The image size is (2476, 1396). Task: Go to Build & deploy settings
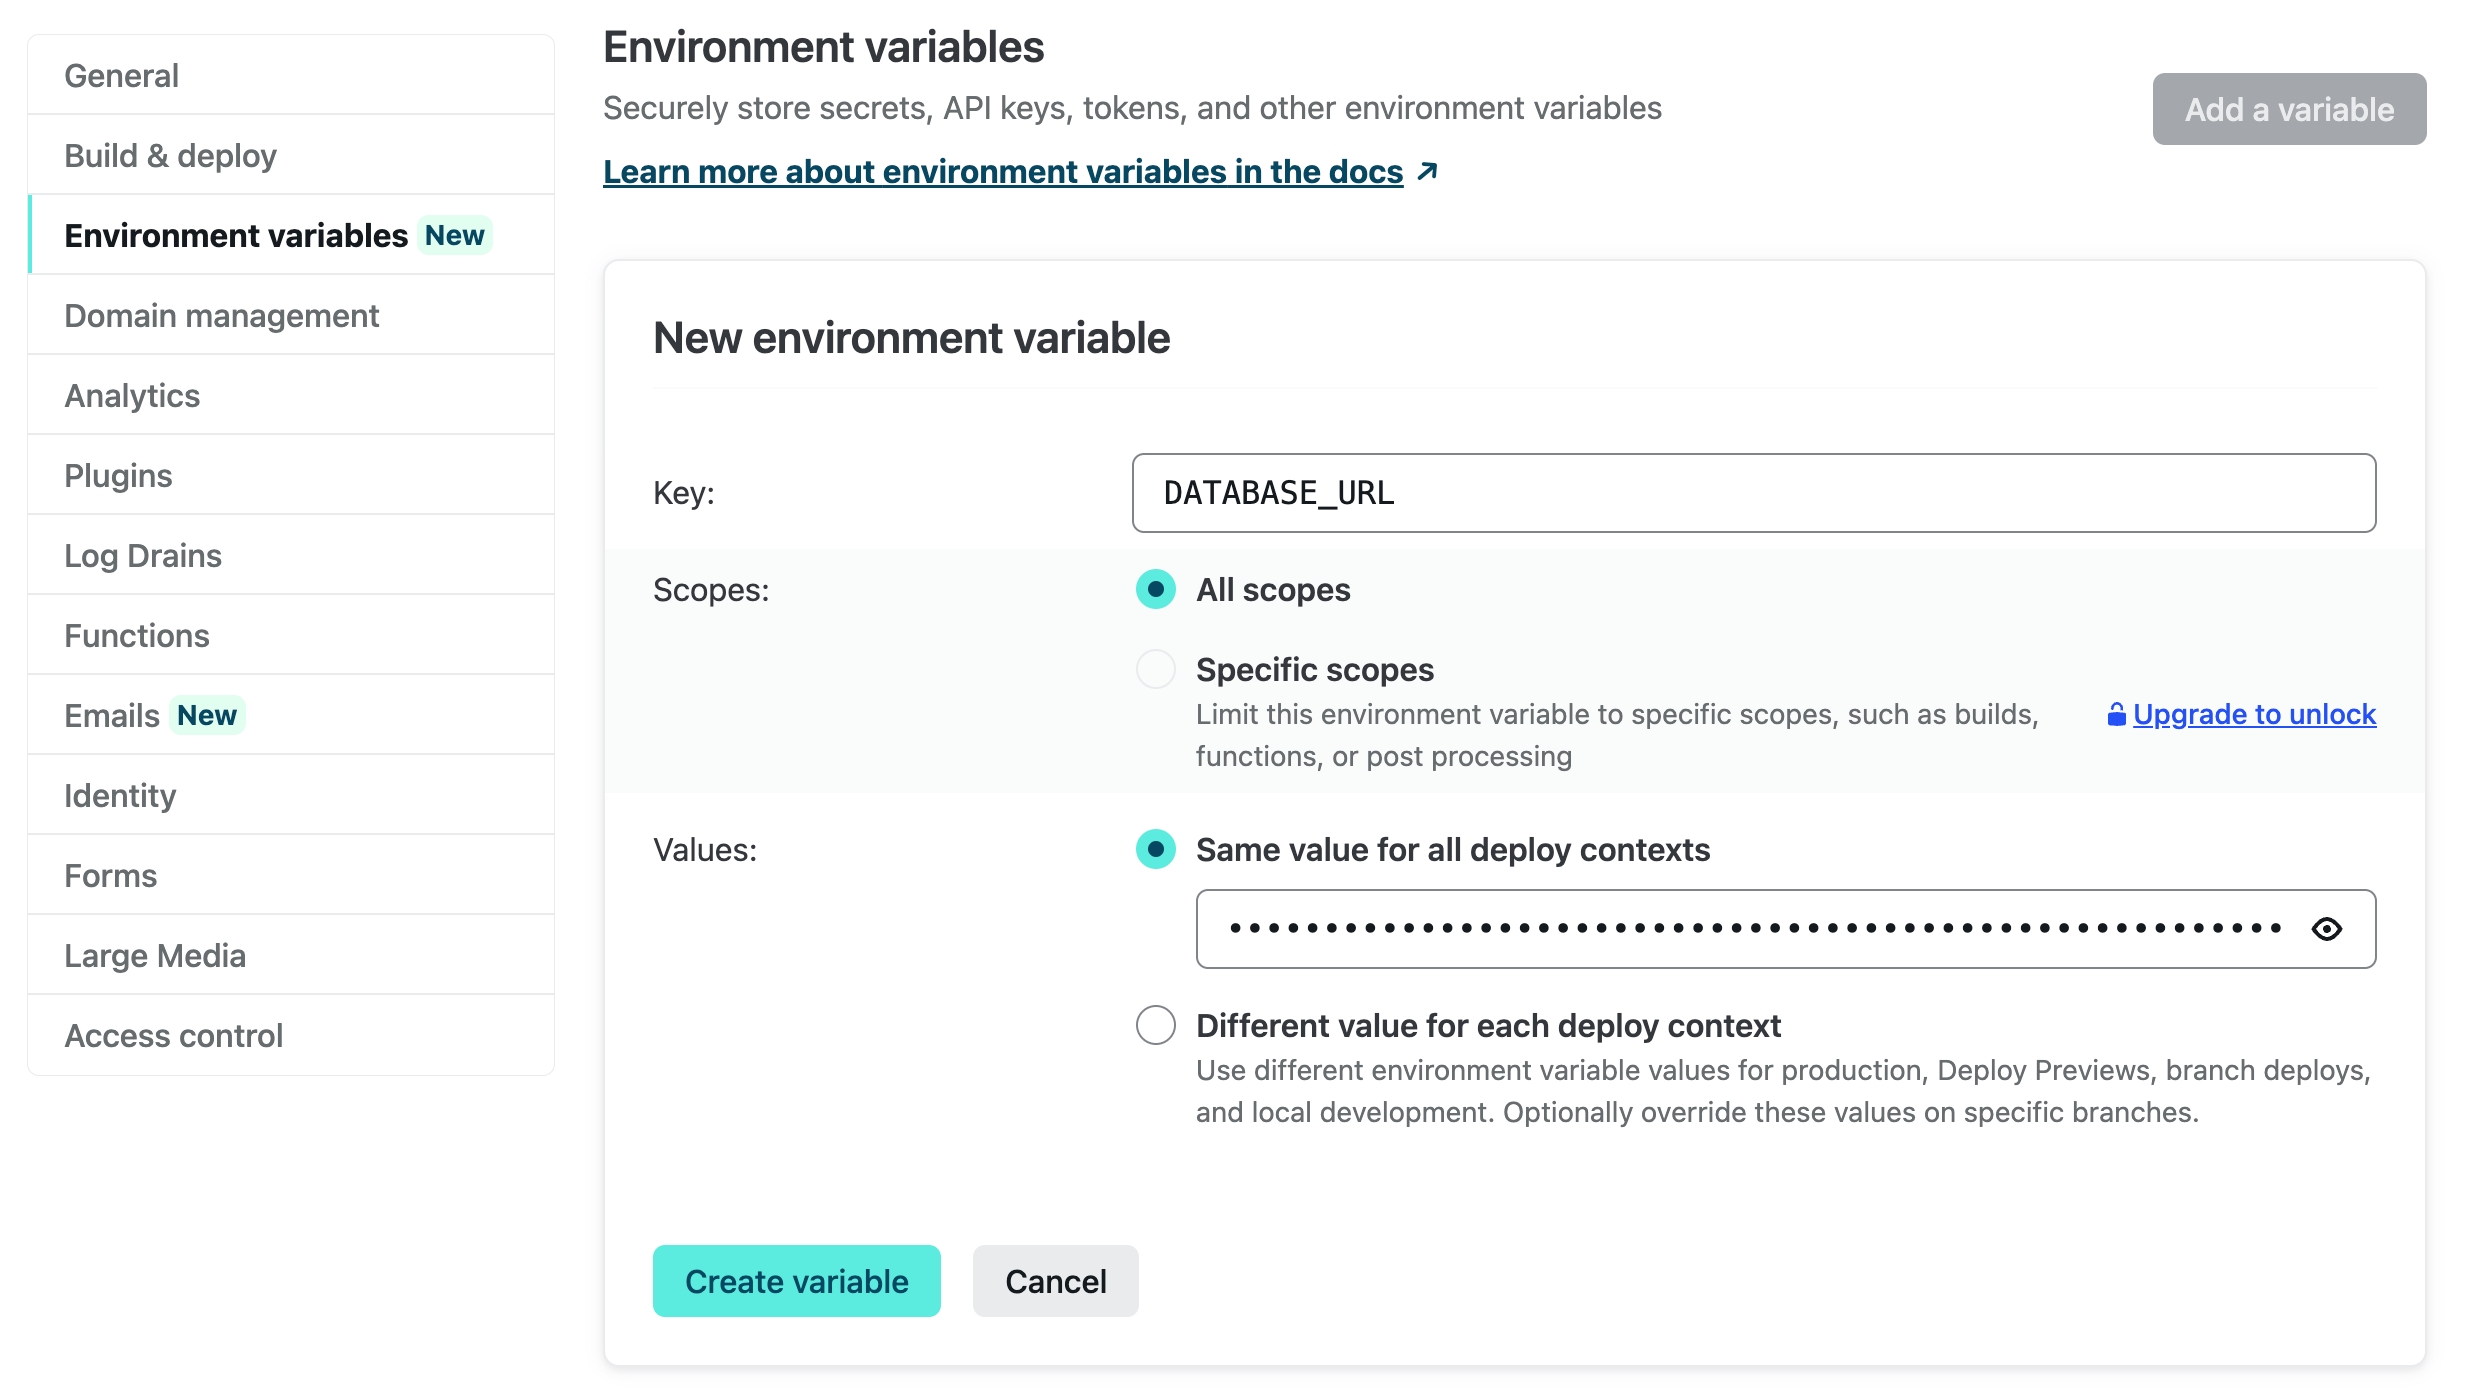click(x=291, y=156)
